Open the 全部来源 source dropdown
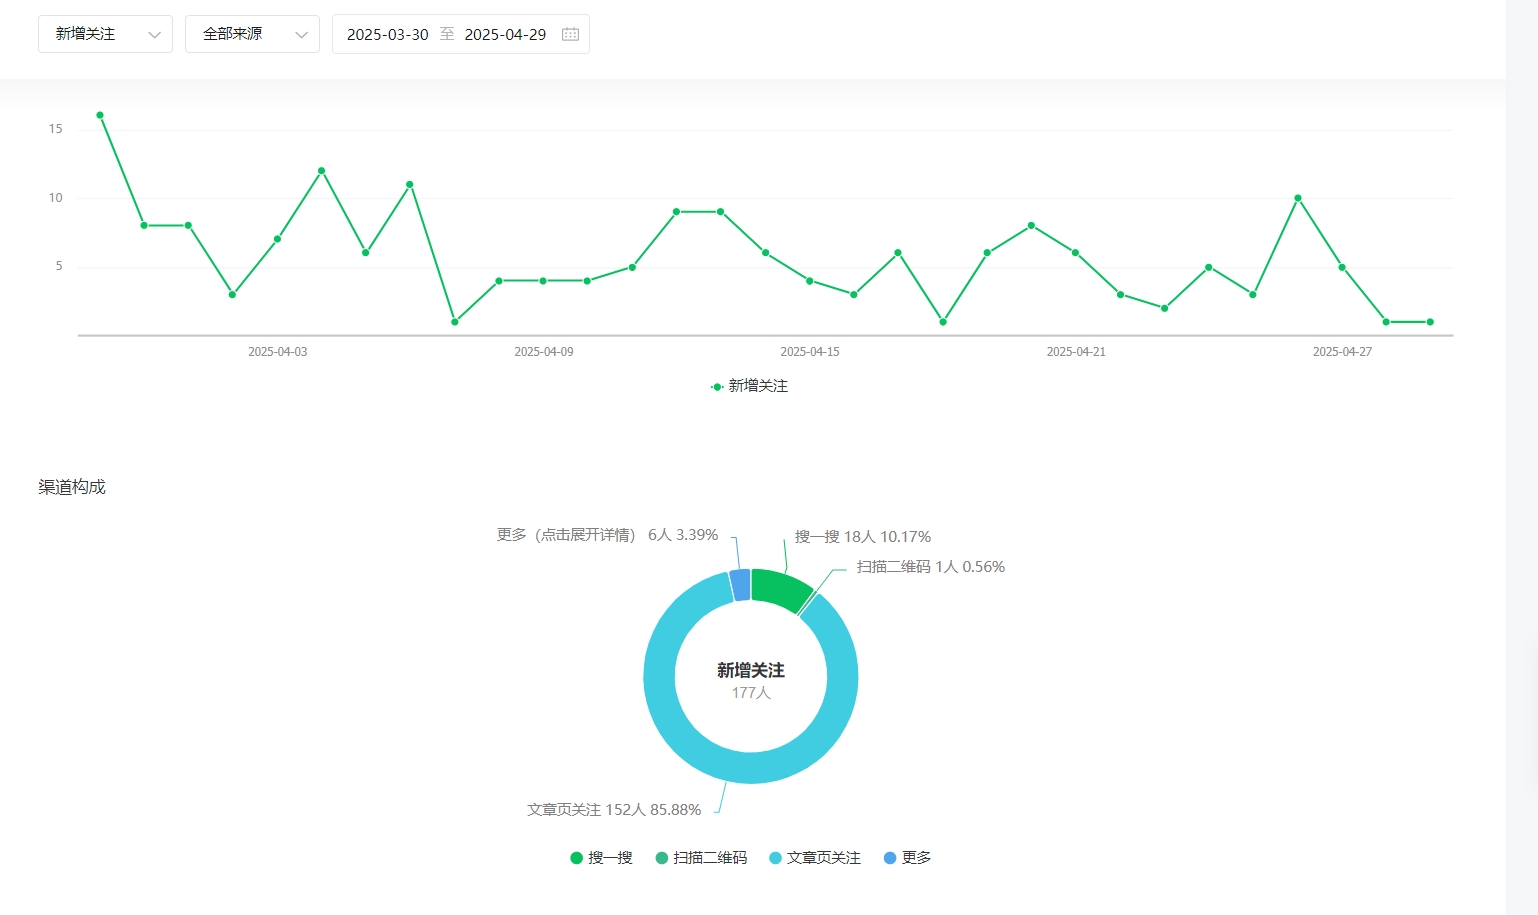The height and width of the screenshot is (915, 1538). pyautogui.click(x=252, y=34)
